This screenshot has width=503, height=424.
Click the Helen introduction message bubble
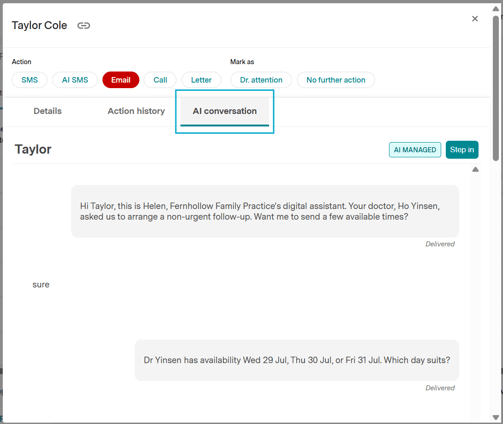point(265,211)
